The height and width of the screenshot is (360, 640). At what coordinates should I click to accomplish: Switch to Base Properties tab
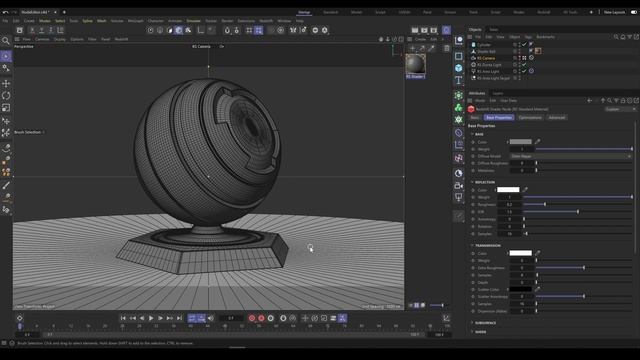499,118
